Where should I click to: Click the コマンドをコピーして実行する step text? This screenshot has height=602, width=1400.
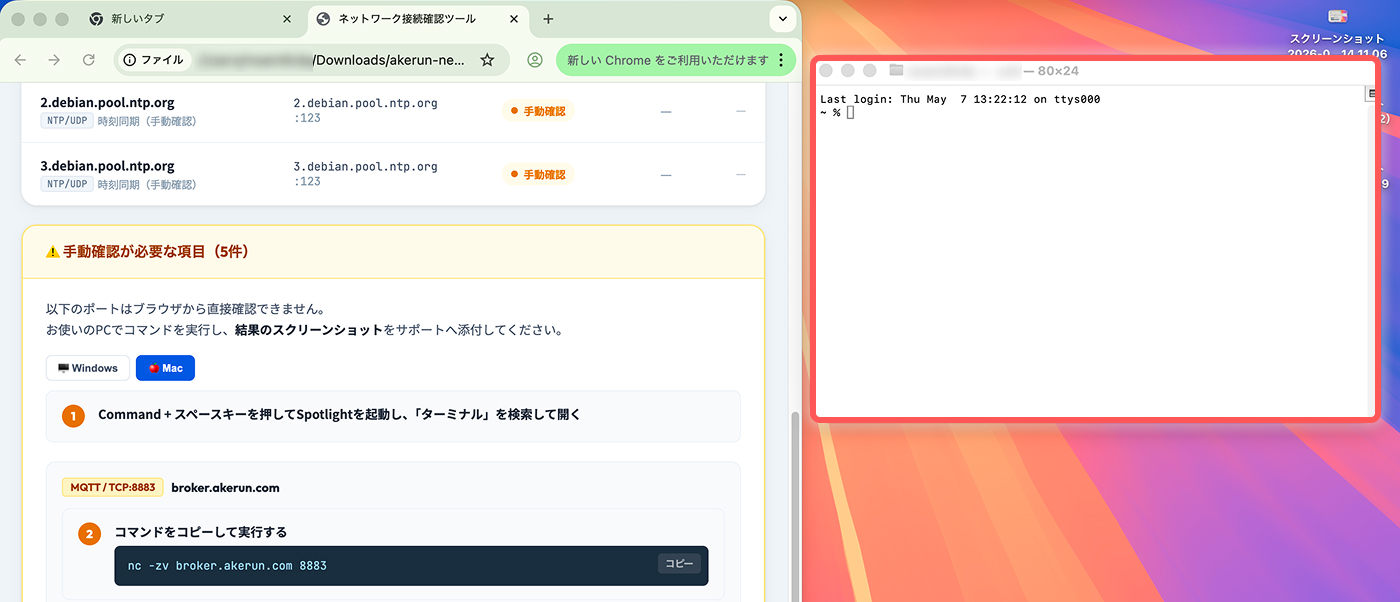(201, 532)
